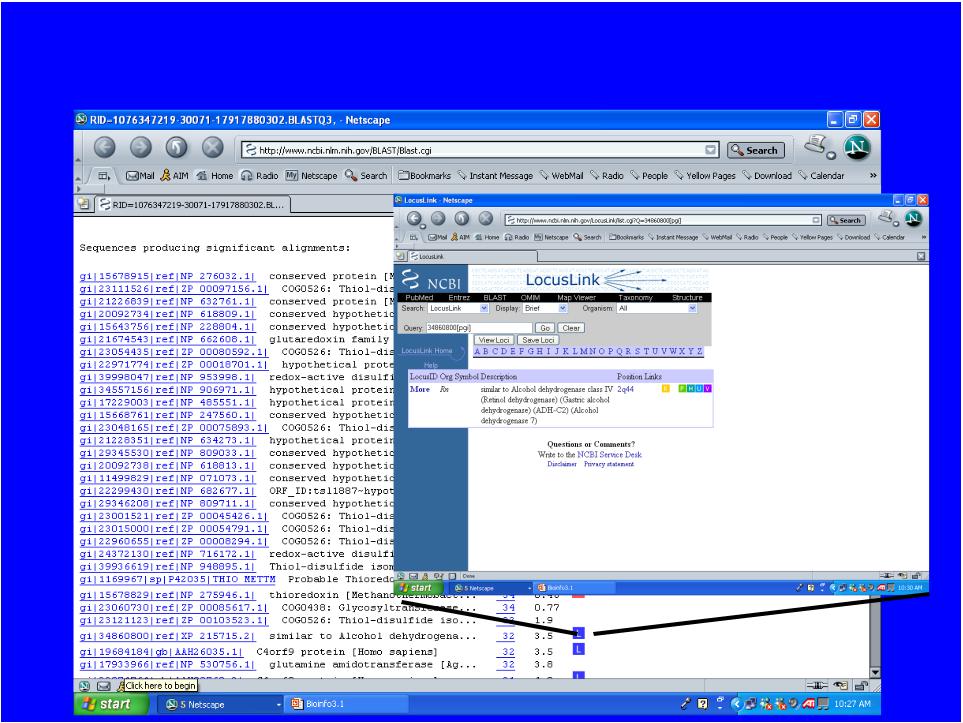Screen dimensions: 963x723
Task: Click the View Loci button
Action: (x=494, y=340)
